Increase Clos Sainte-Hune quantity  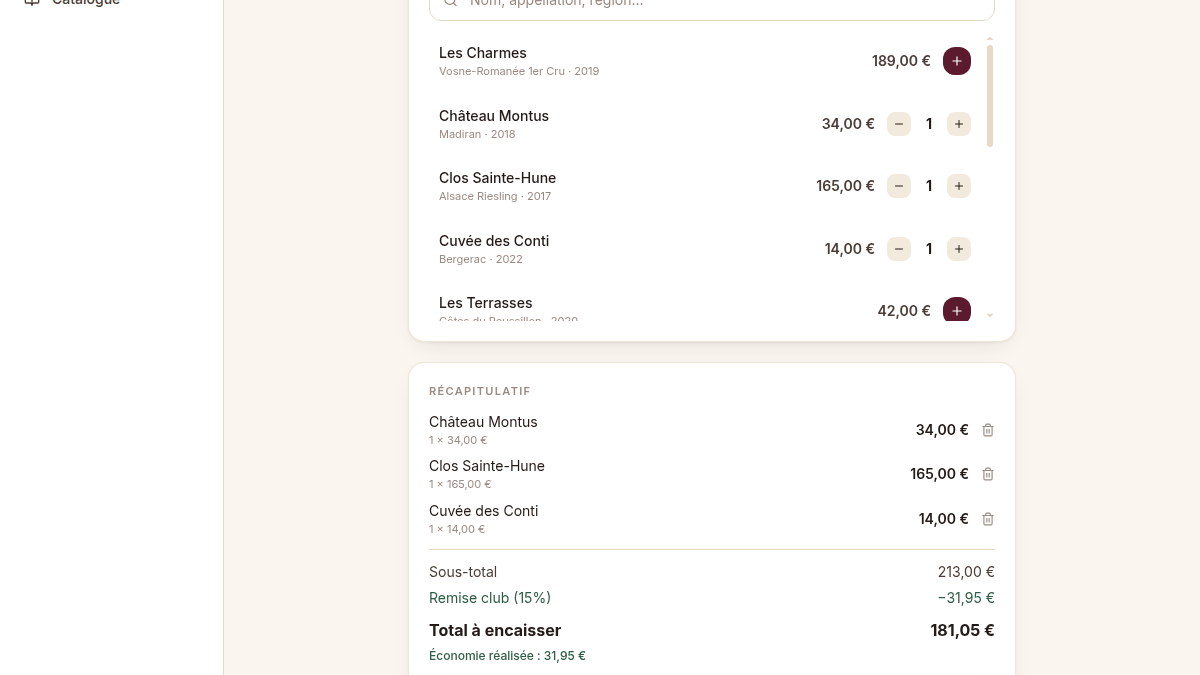tap(959, 186)
